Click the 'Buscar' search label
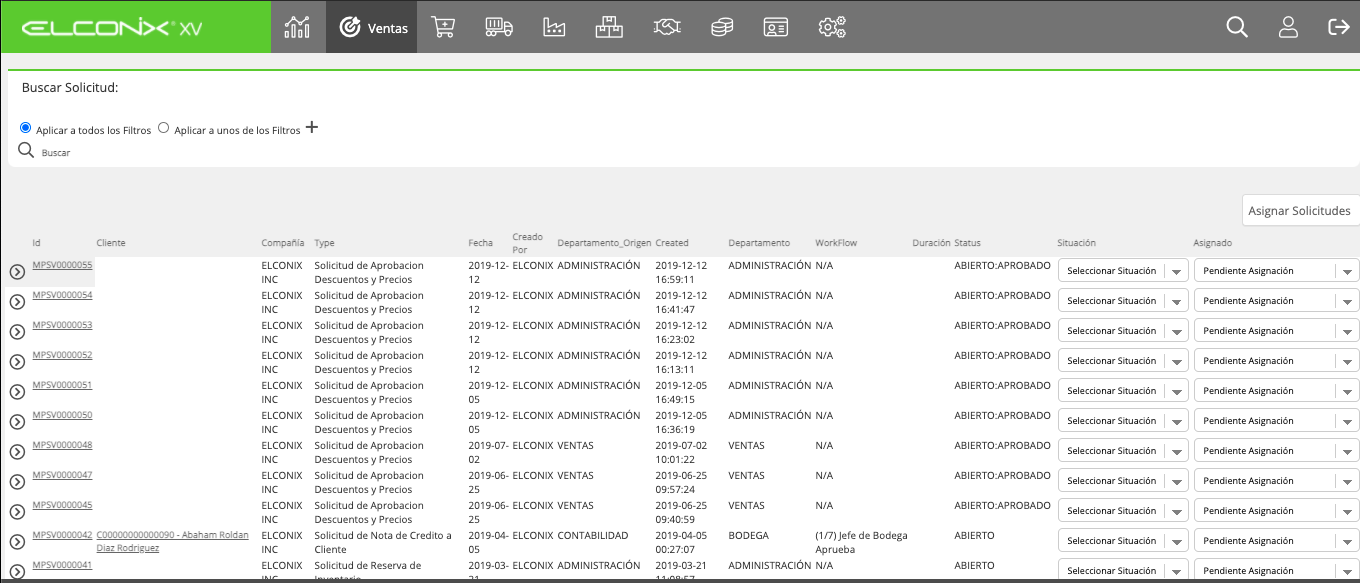 coord(56,153)
